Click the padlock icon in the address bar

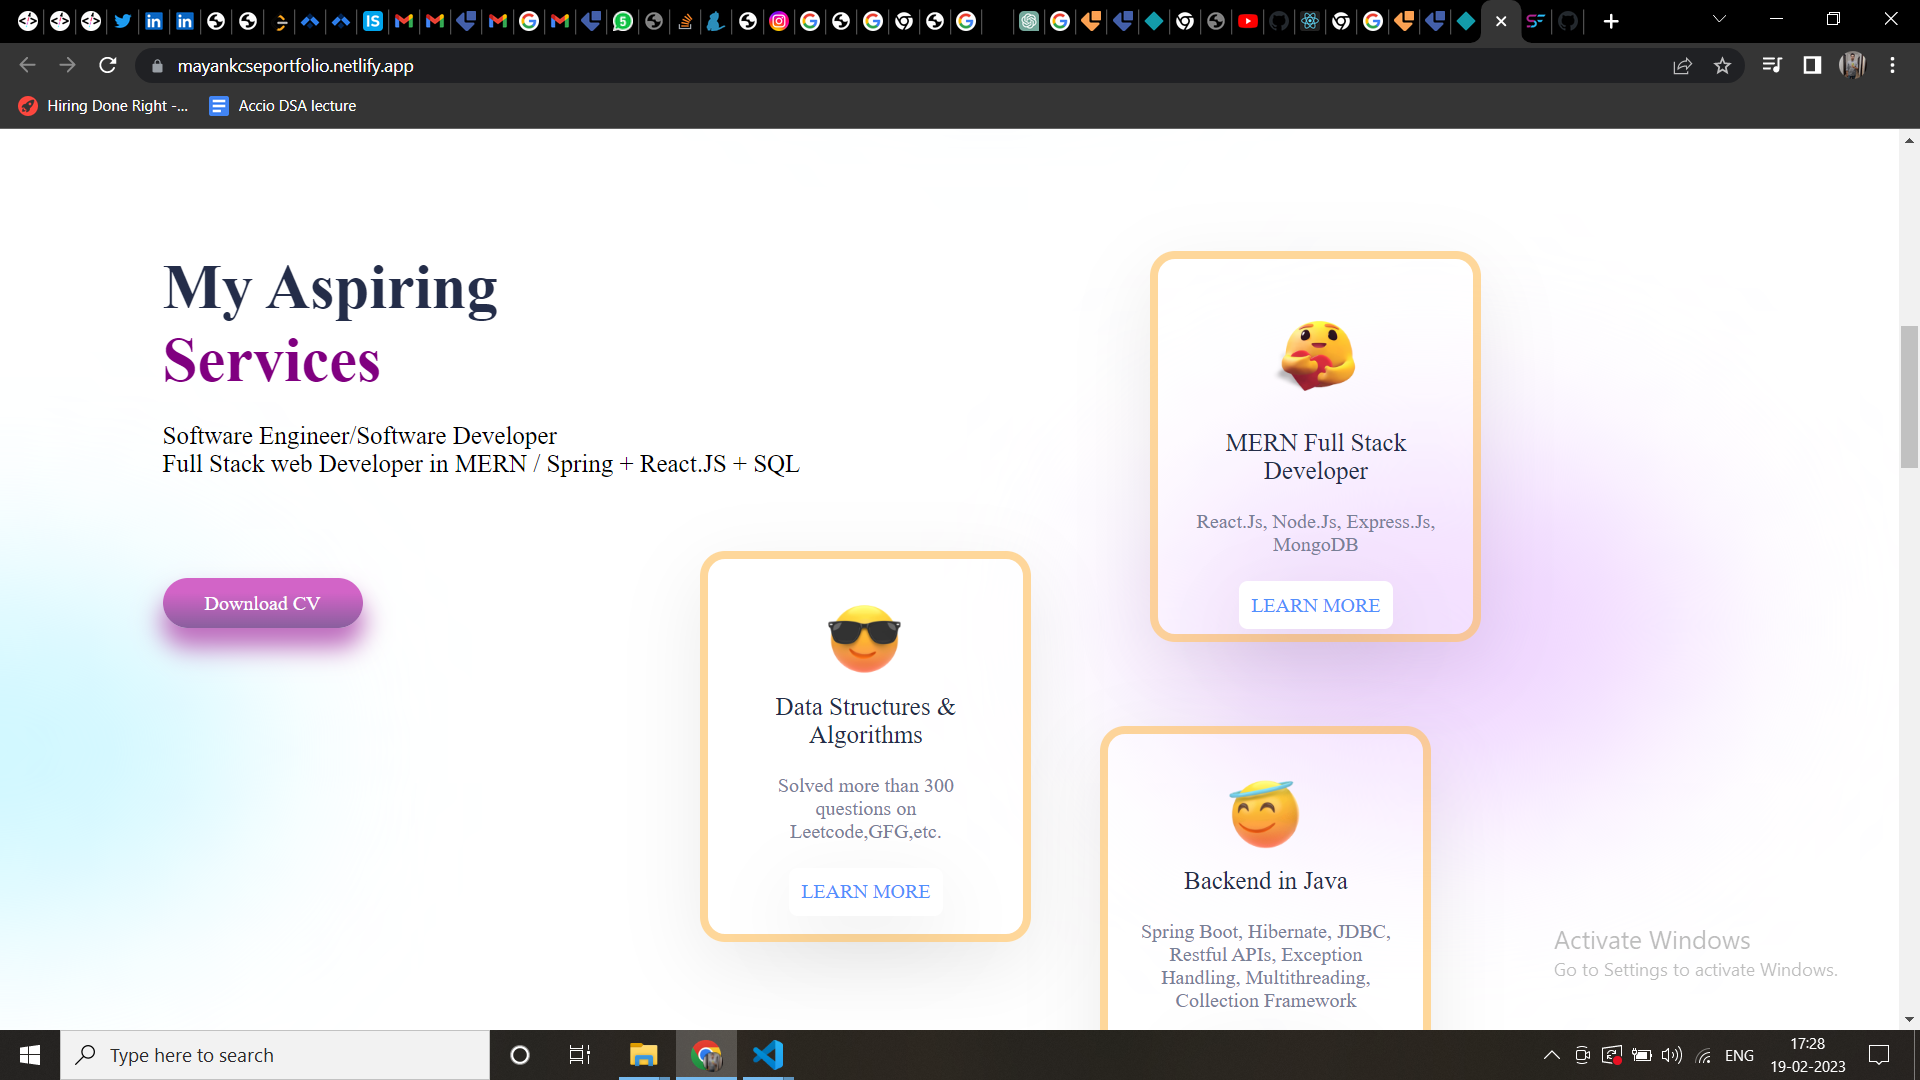pyautogui.click(x=157, y=66)
